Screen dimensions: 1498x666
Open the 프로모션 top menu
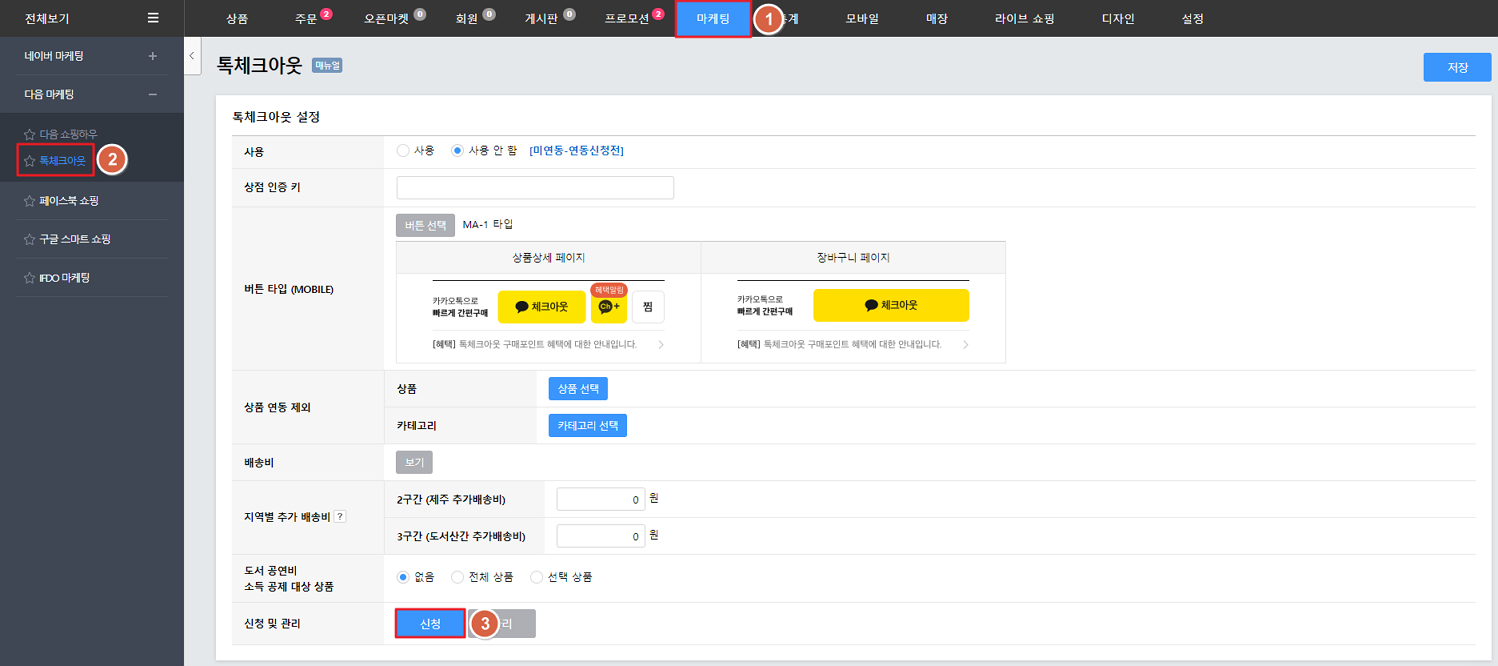click(x=627, y=19)
